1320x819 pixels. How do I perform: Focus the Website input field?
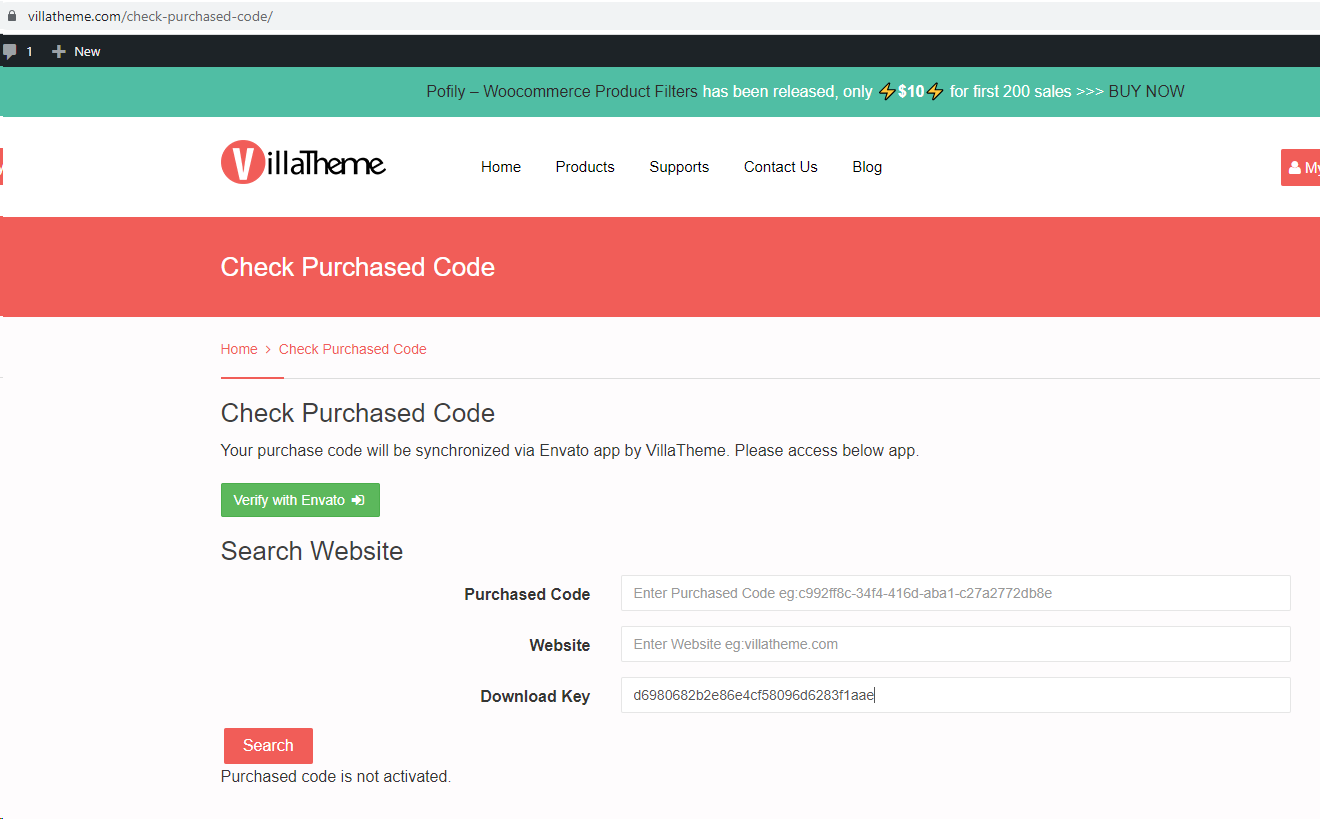tap(955, 644)
